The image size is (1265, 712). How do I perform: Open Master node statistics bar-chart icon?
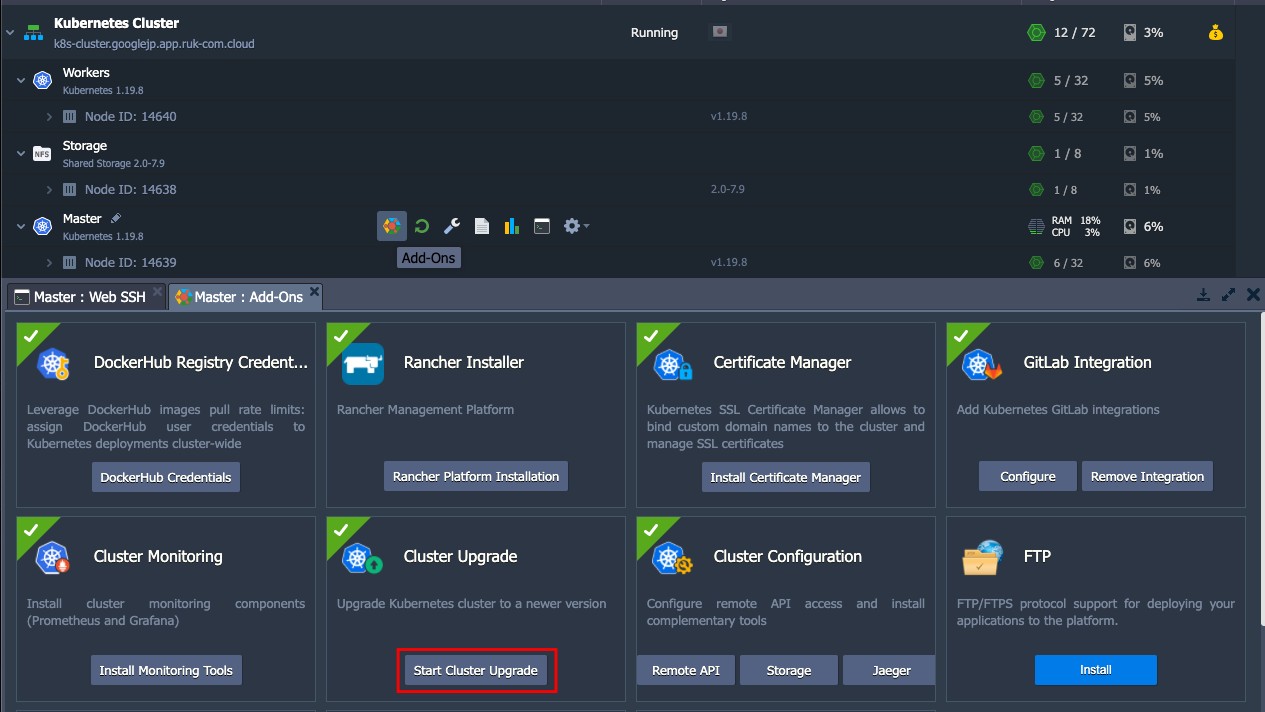coord(511,225)
